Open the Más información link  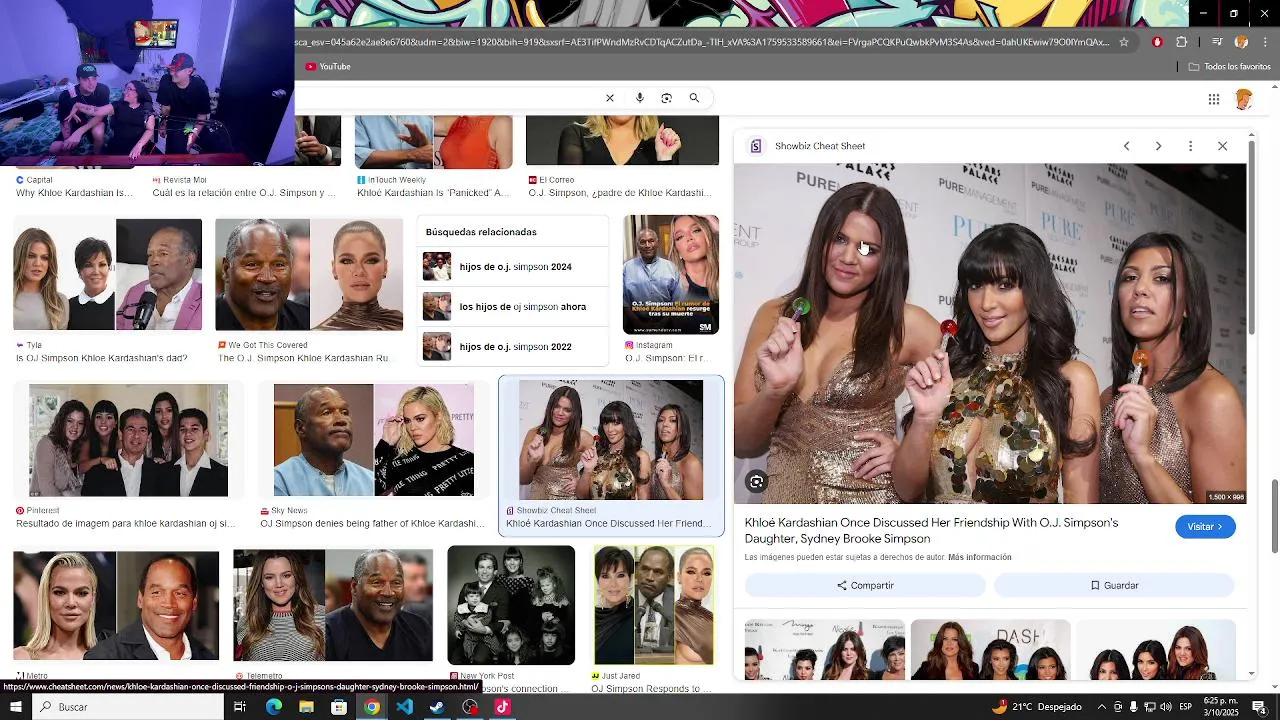(980, 557)
